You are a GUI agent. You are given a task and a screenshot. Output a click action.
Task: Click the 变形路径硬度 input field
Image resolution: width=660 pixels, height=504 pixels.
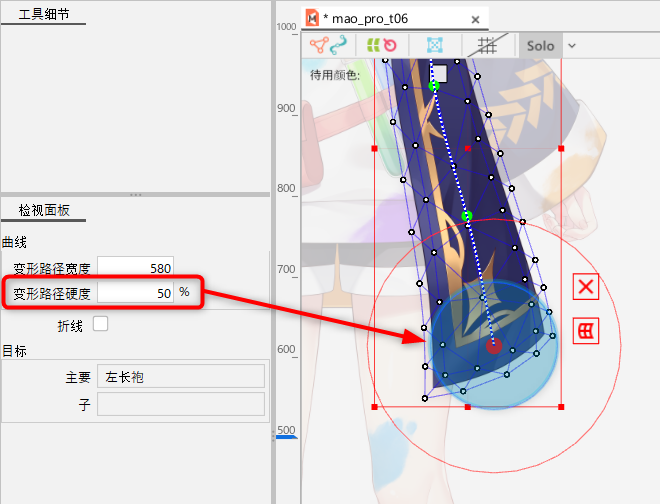pyautogui.click(x=135, y=292)
